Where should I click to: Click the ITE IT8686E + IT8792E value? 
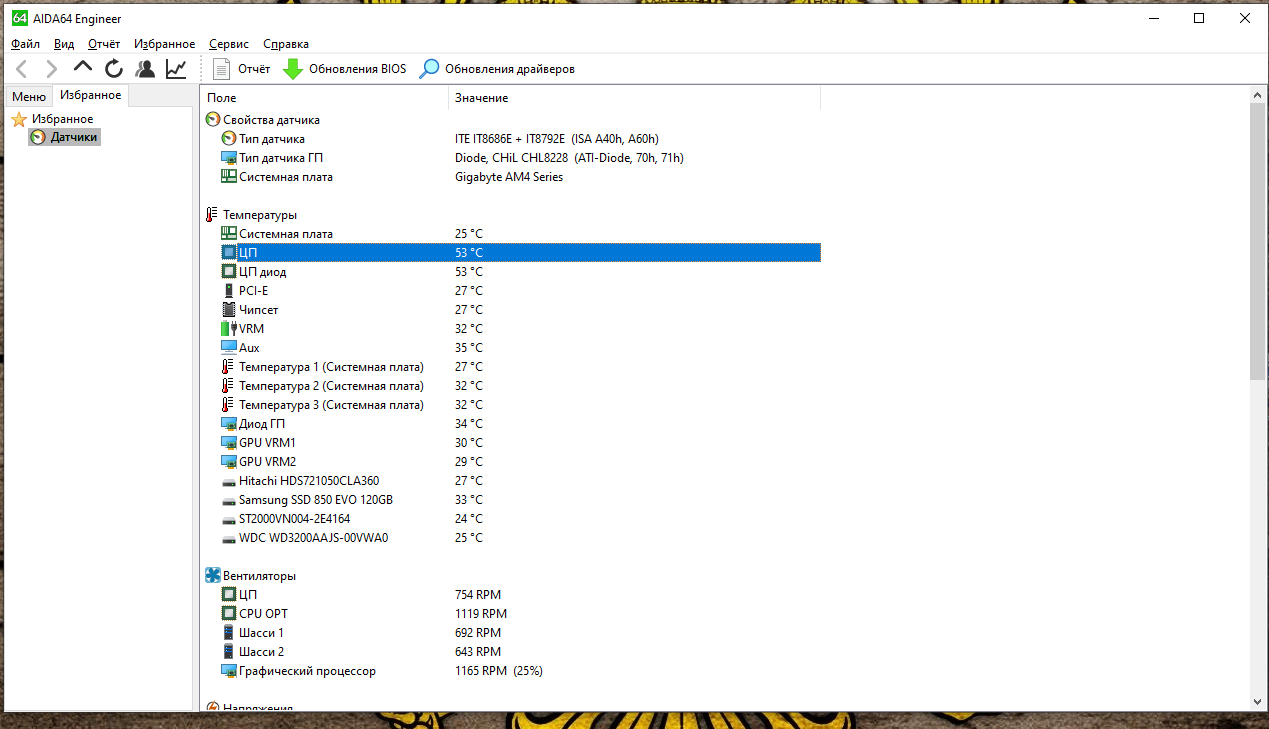[x=557, y=139]
